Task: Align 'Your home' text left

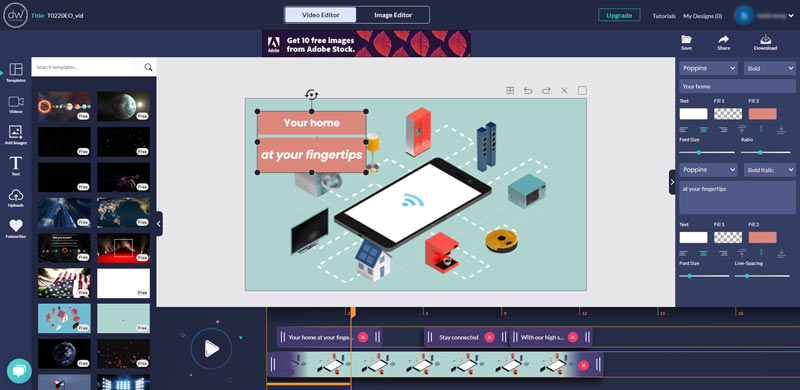Action: click(684, 130)
